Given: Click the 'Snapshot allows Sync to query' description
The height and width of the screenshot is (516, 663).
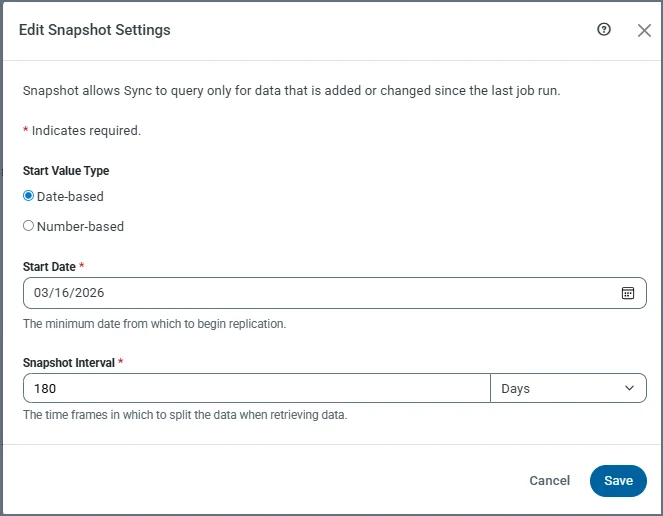Looking at the screenshot, I should pyautogui.click(x=291, y=91).
